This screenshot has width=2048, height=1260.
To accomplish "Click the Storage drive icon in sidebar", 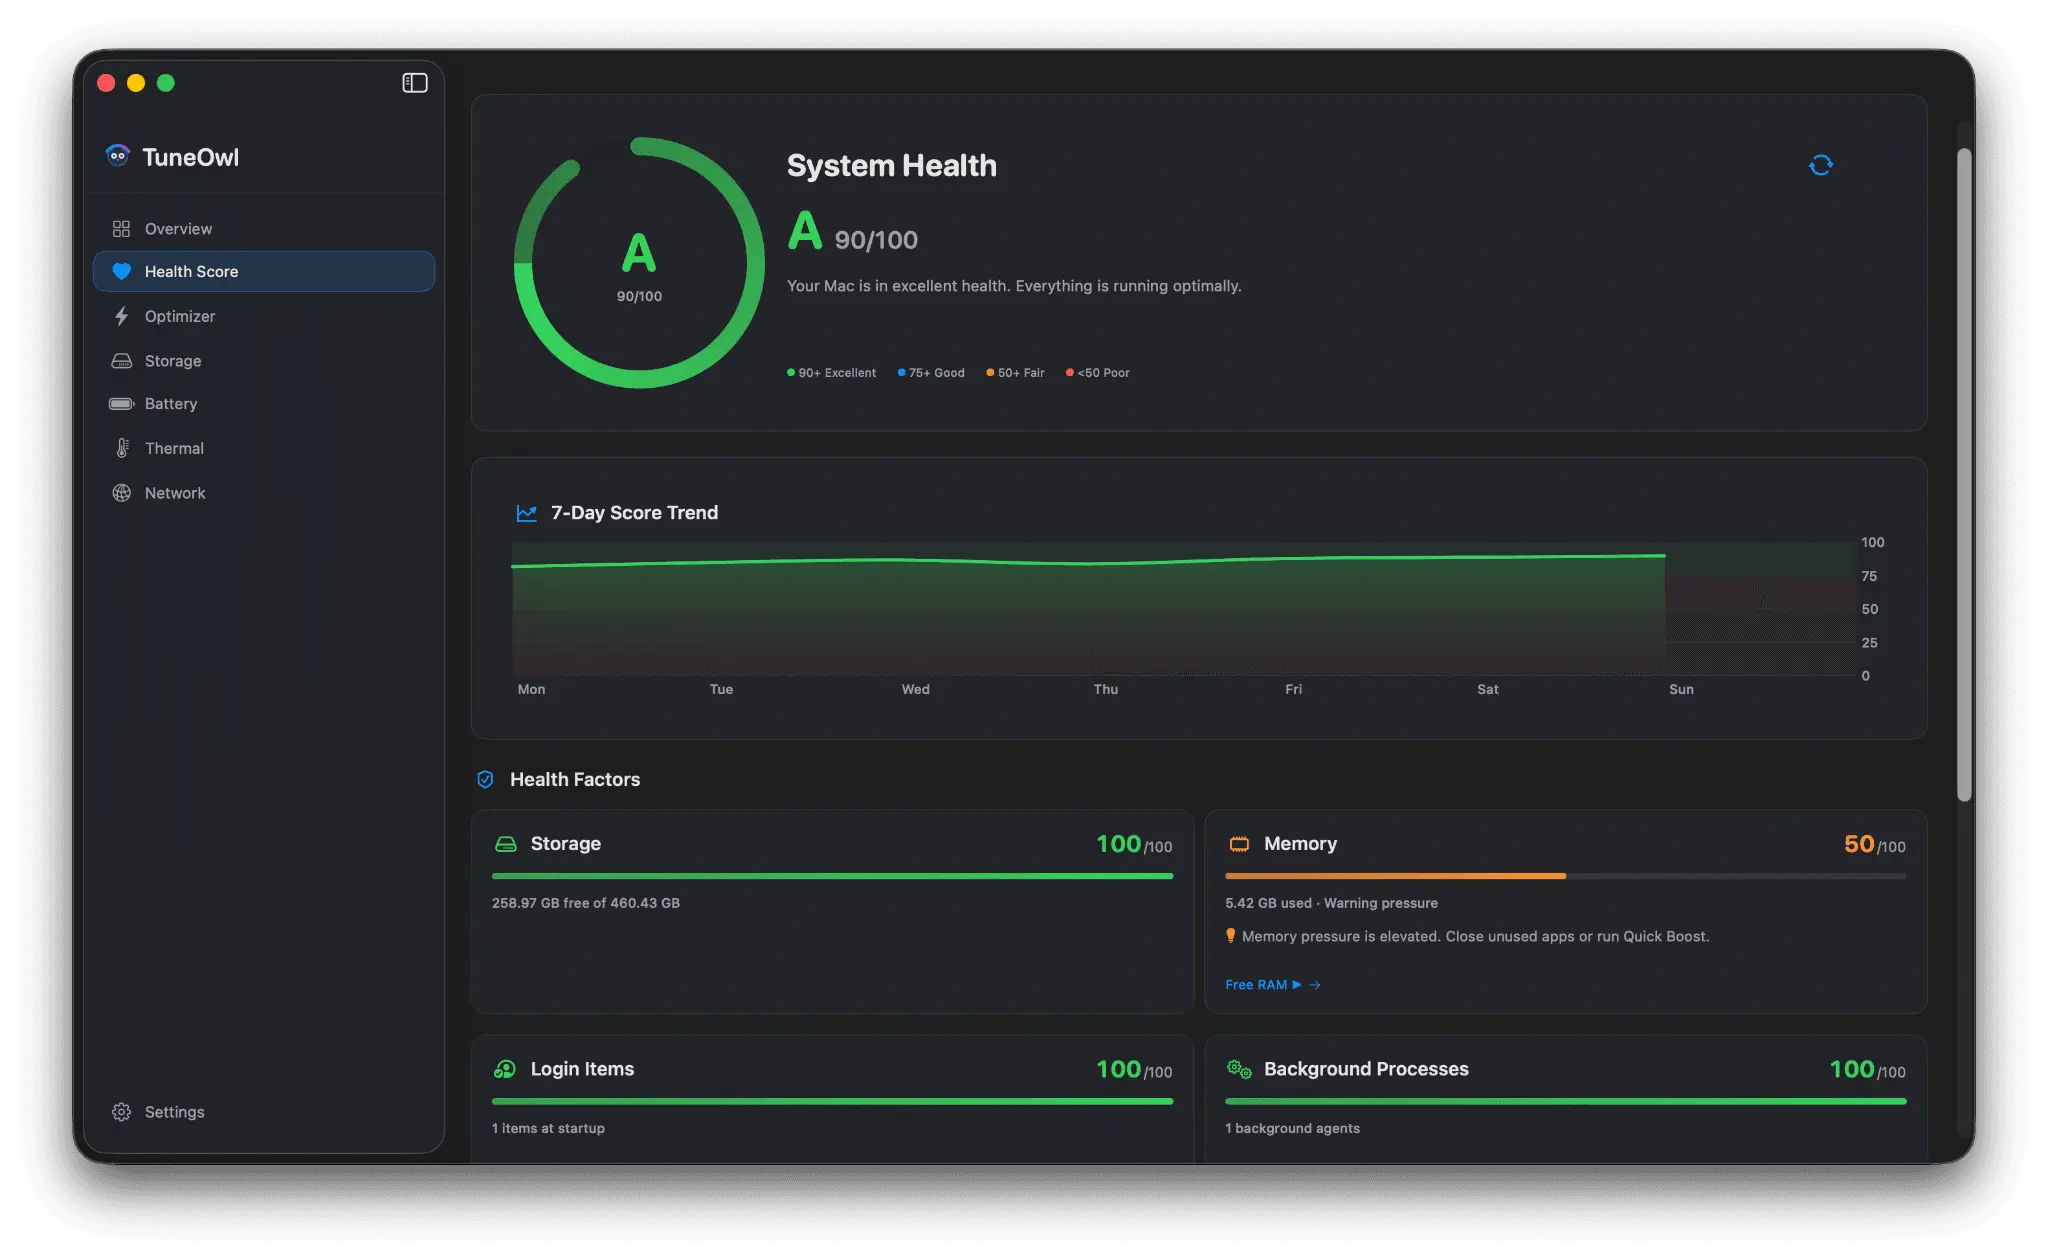I will pyautogui.click(x=121, y=361).
